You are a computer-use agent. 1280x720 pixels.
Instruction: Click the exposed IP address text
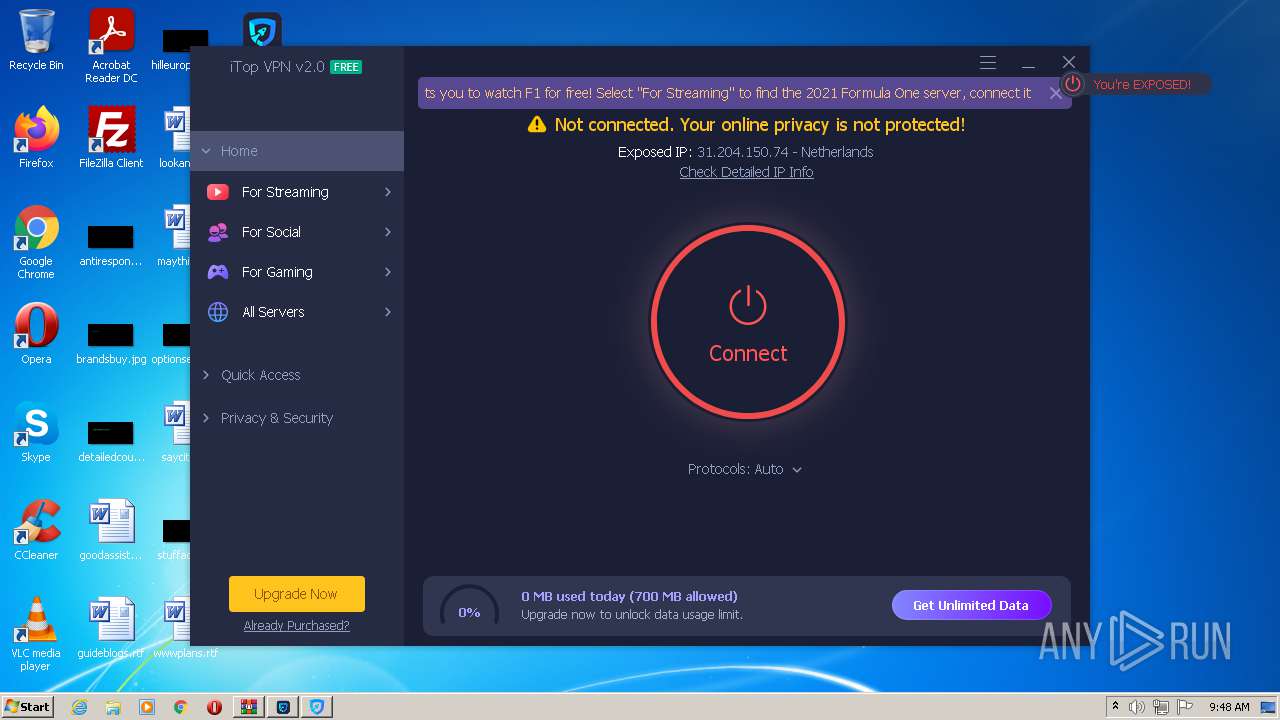click(745, 152)
